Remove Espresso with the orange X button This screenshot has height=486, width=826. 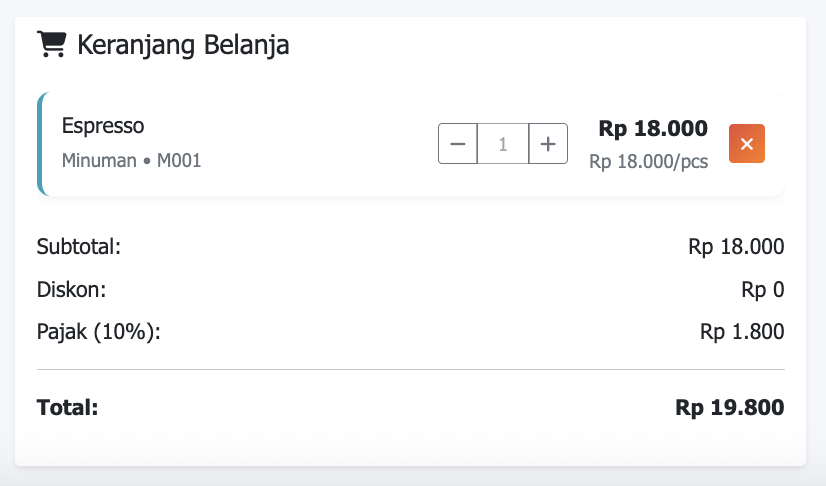(747, 144)
